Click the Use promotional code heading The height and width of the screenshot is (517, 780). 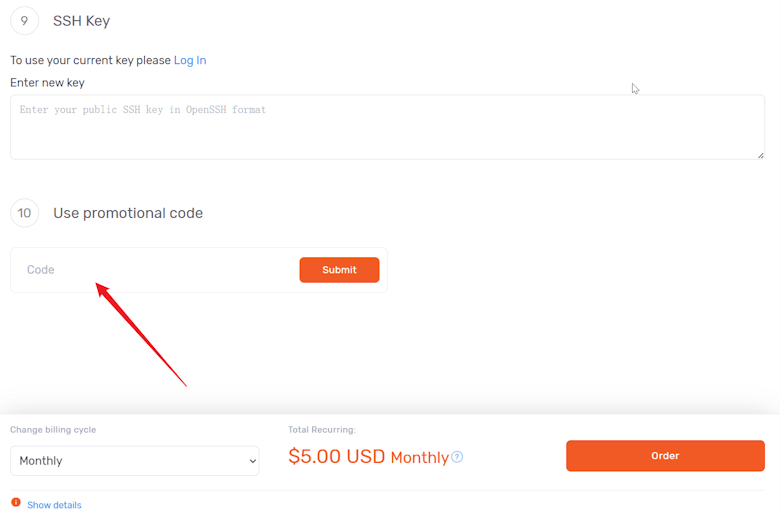coord(128,213)
